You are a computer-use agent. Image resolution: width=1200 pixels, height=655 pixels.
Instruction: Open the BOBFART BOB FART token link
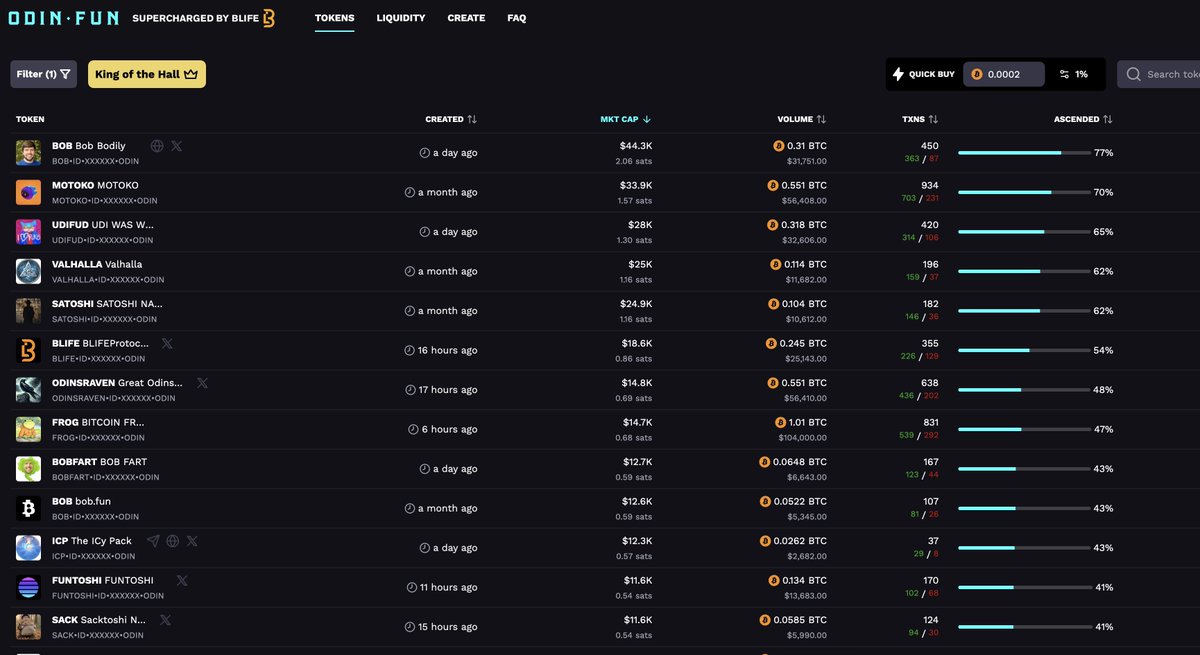(99, 462)
